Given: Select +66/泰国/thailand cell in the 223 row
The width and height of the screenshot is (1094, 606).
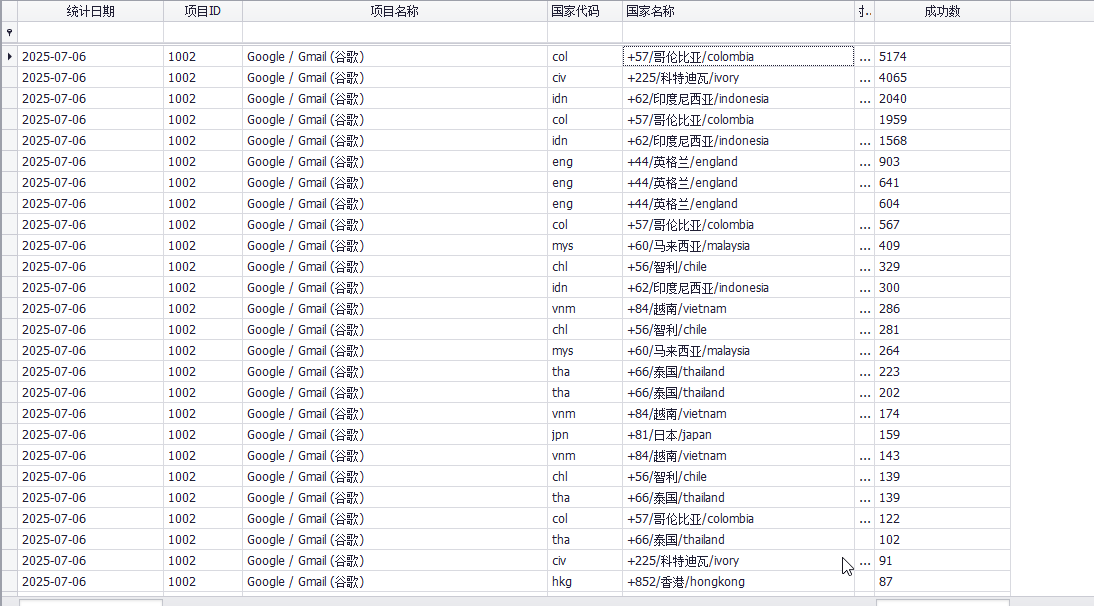Looking at the screenshot, I should [x=738, y=372].
